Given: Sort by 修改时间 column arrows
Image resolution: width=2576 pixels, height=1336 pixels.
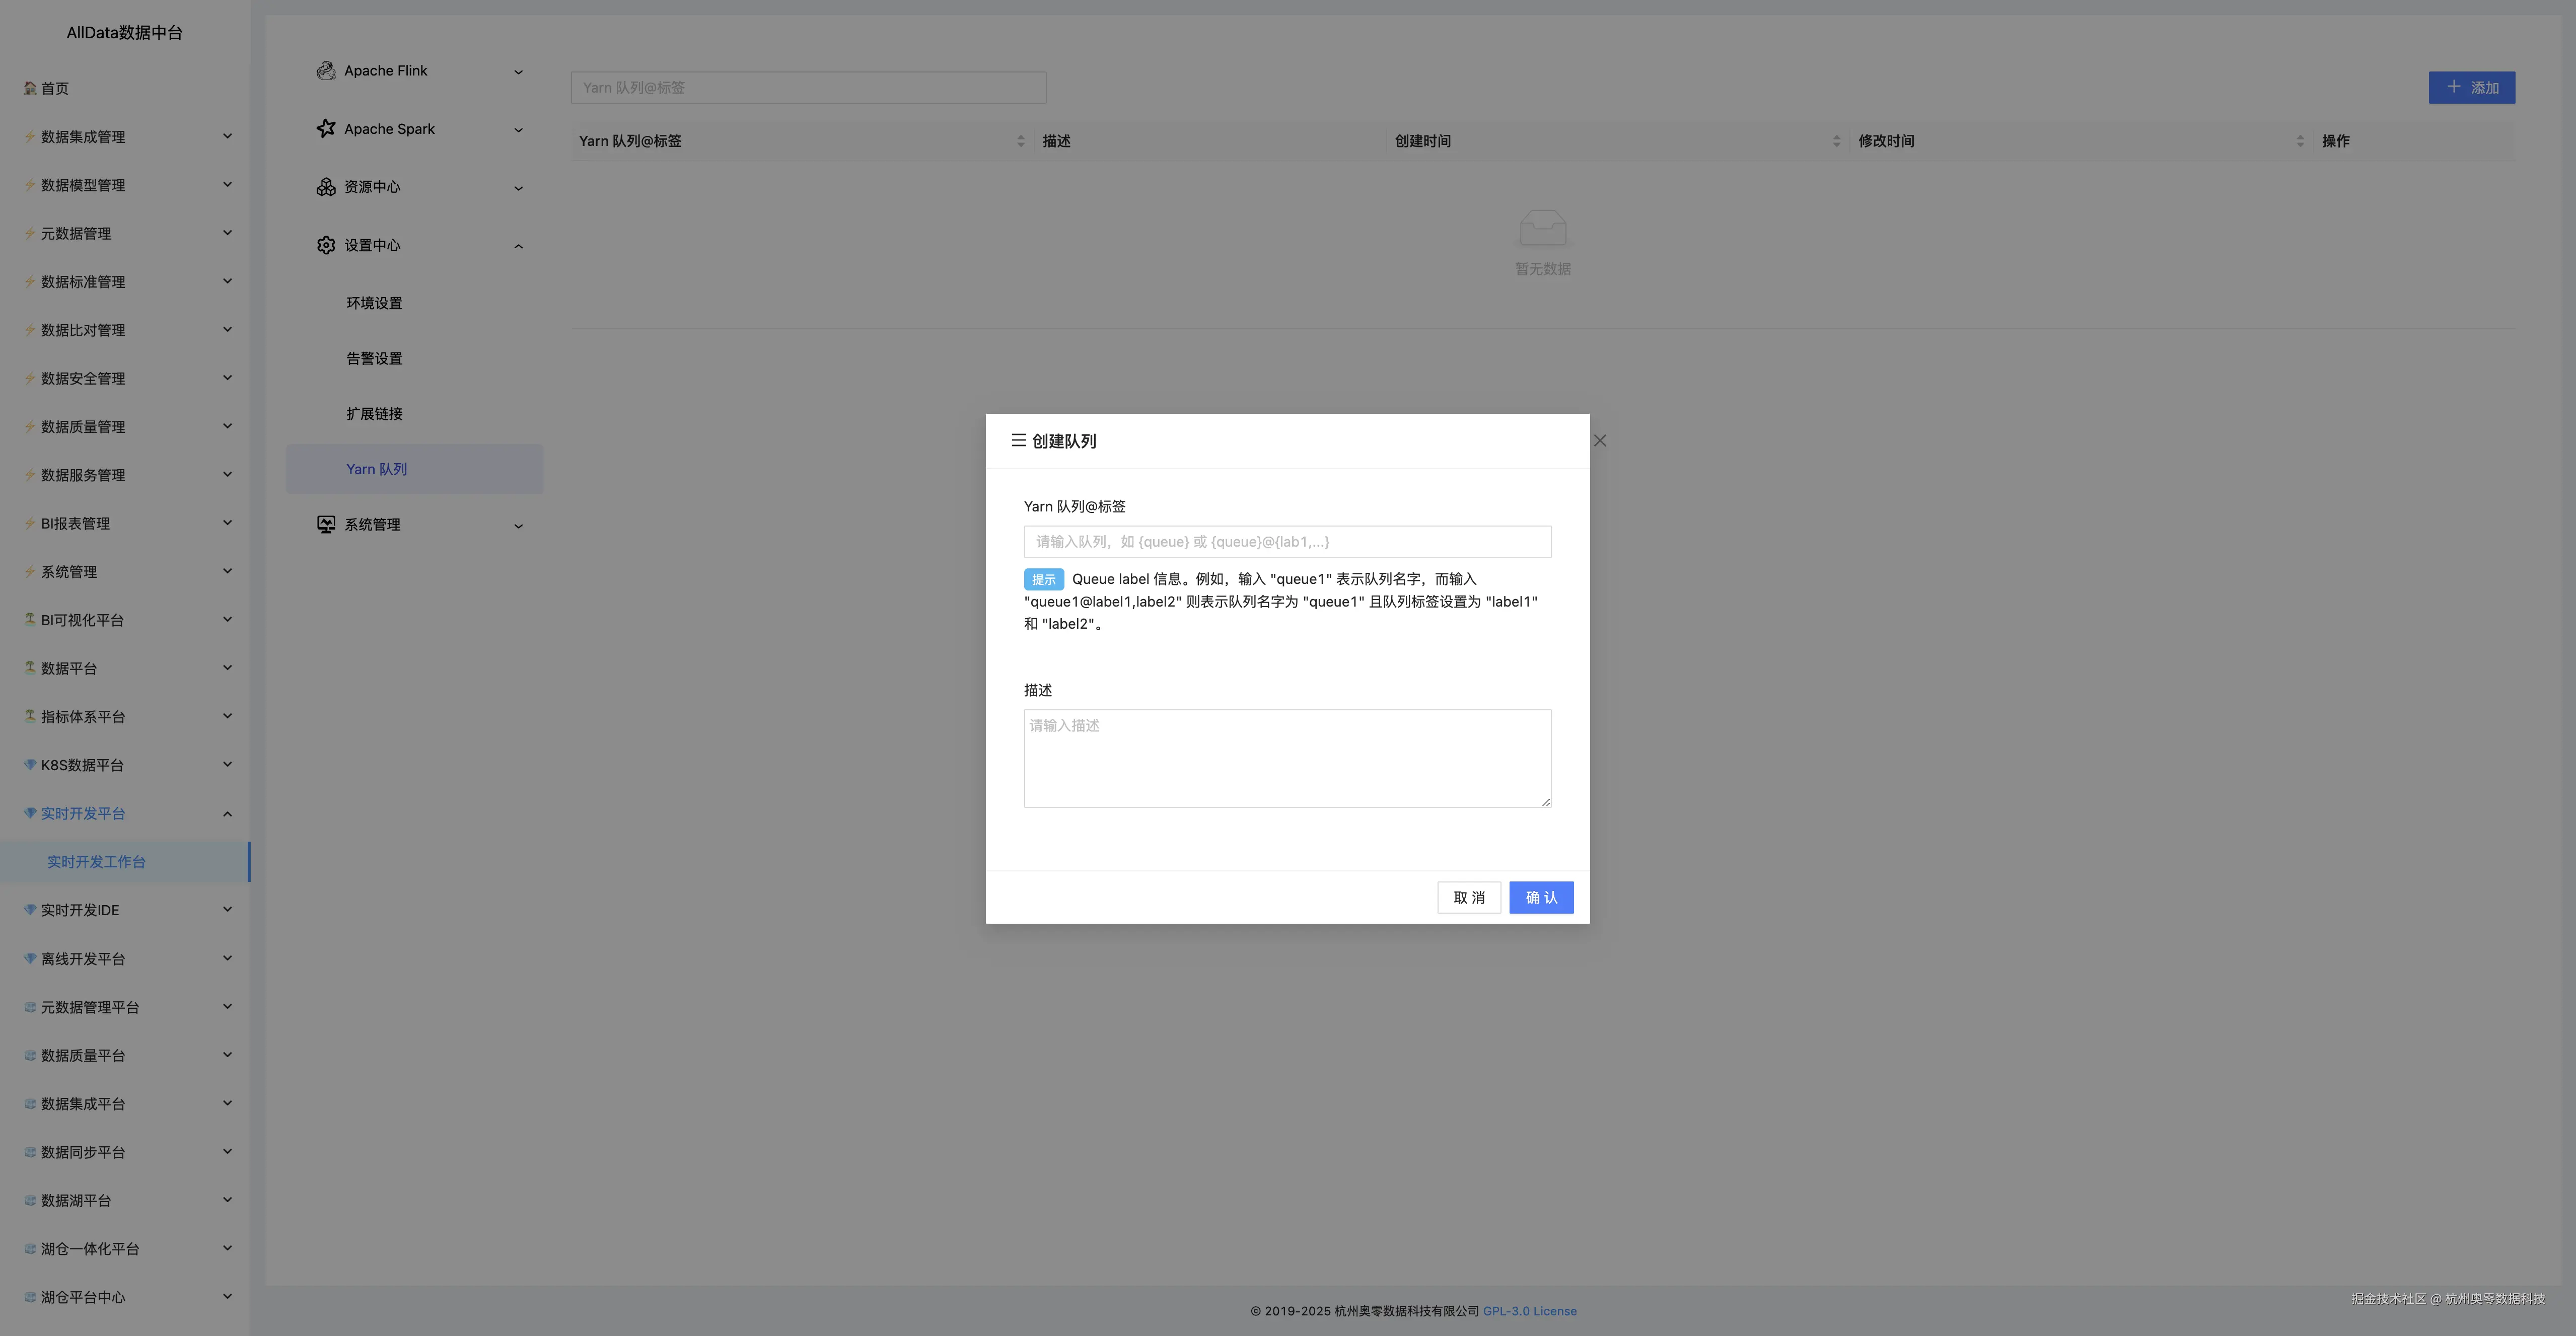Looking at the screenshot, I should point(2300,141).
